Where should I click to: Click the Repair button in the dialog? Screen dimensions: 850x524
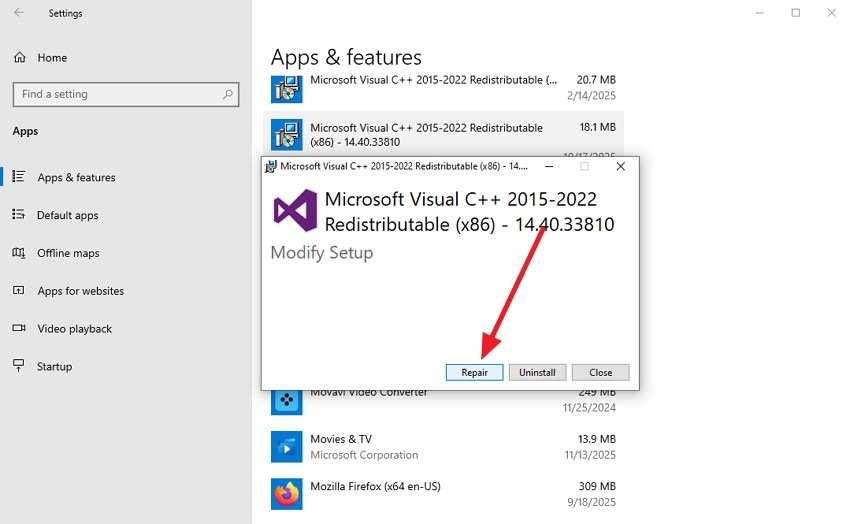point(474,372)
